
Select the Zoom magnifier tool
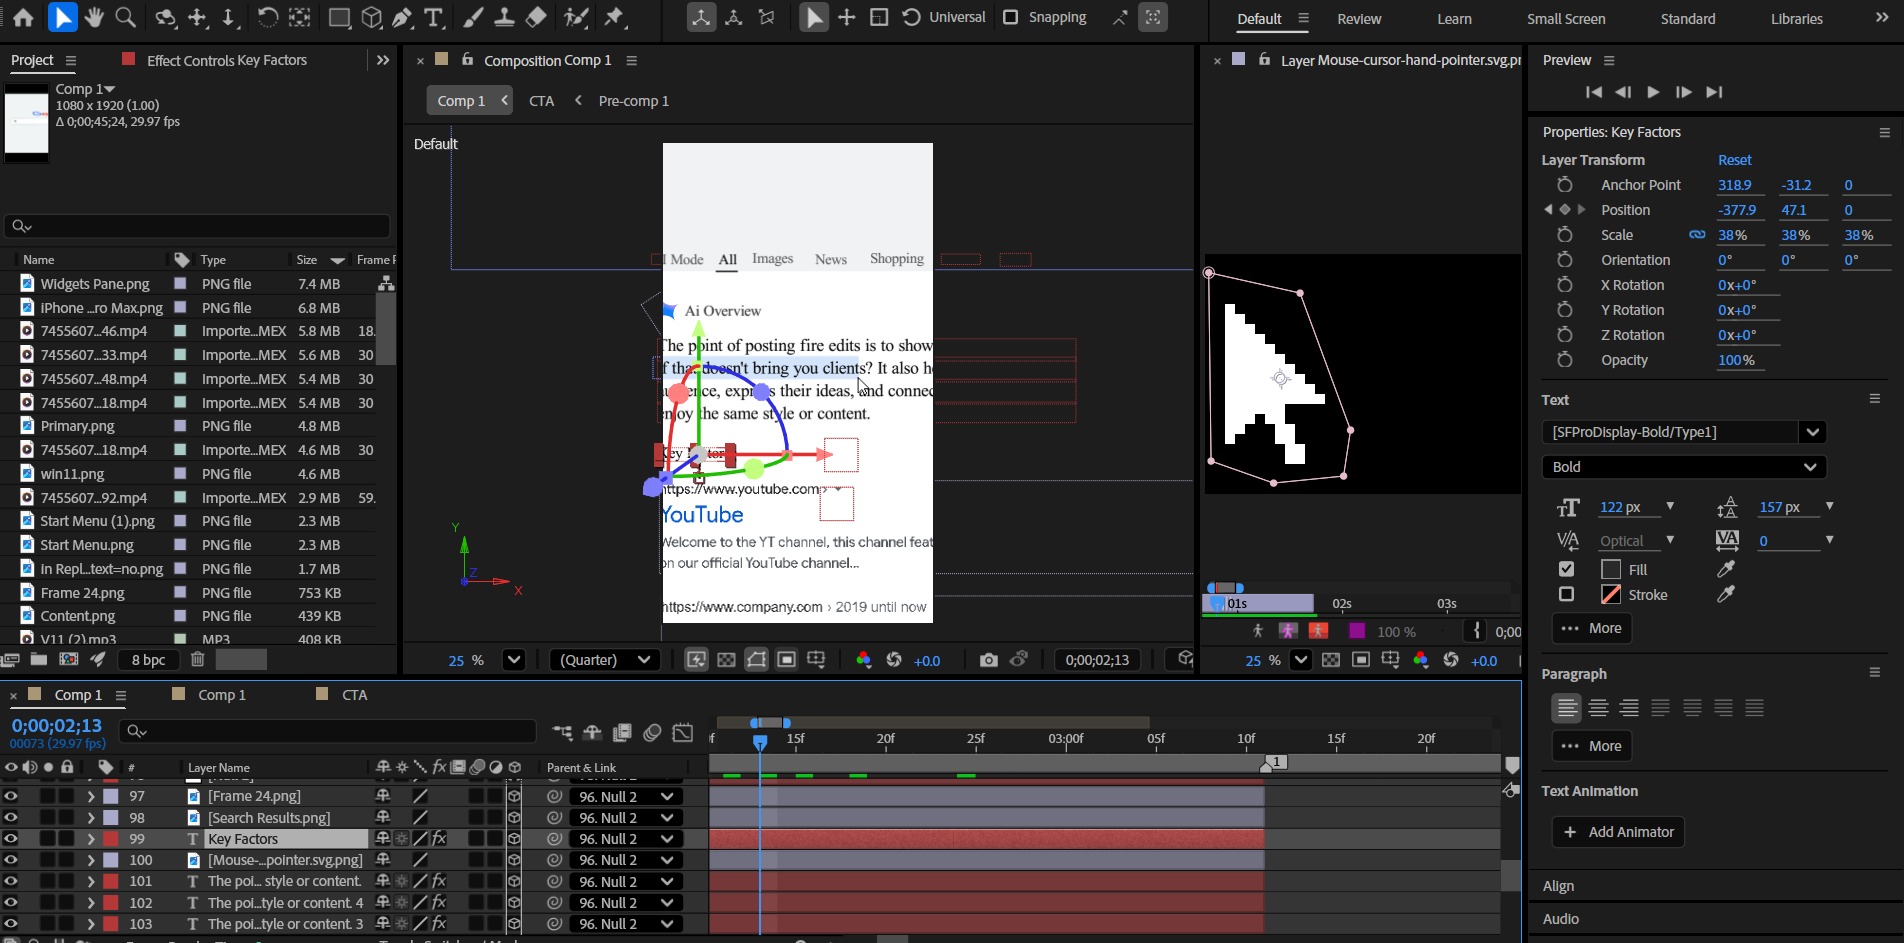pyautogui.click(x=125, y=17)
